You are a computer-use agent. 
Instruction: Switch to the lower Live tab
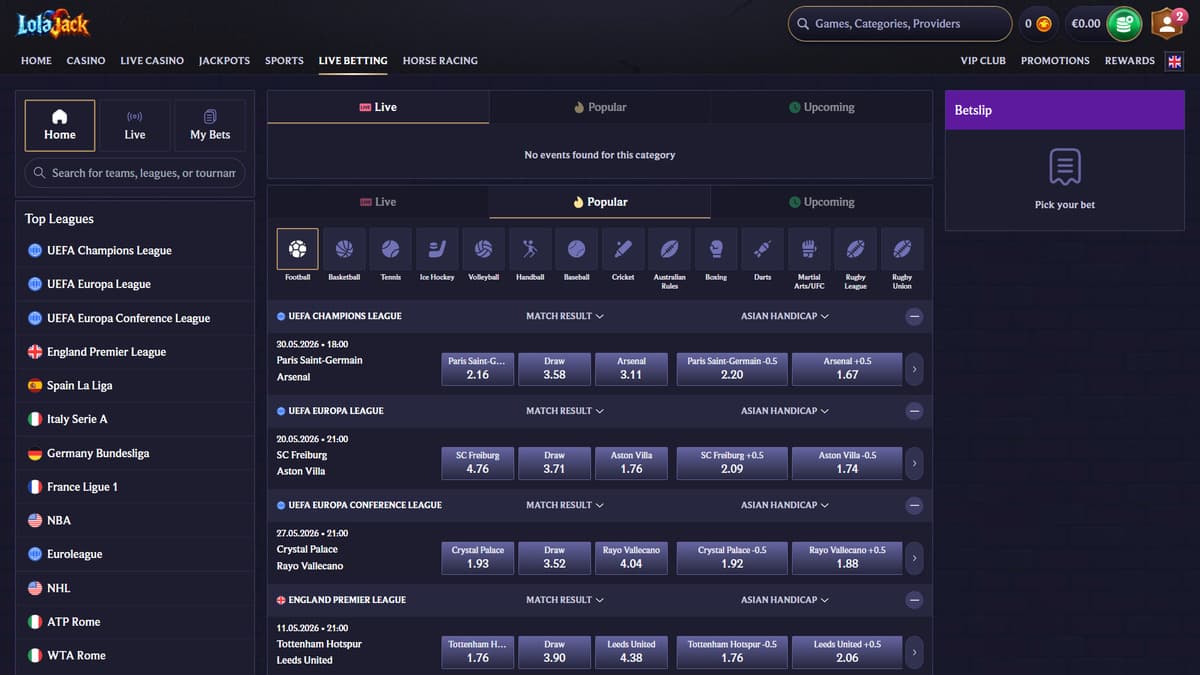378,202
